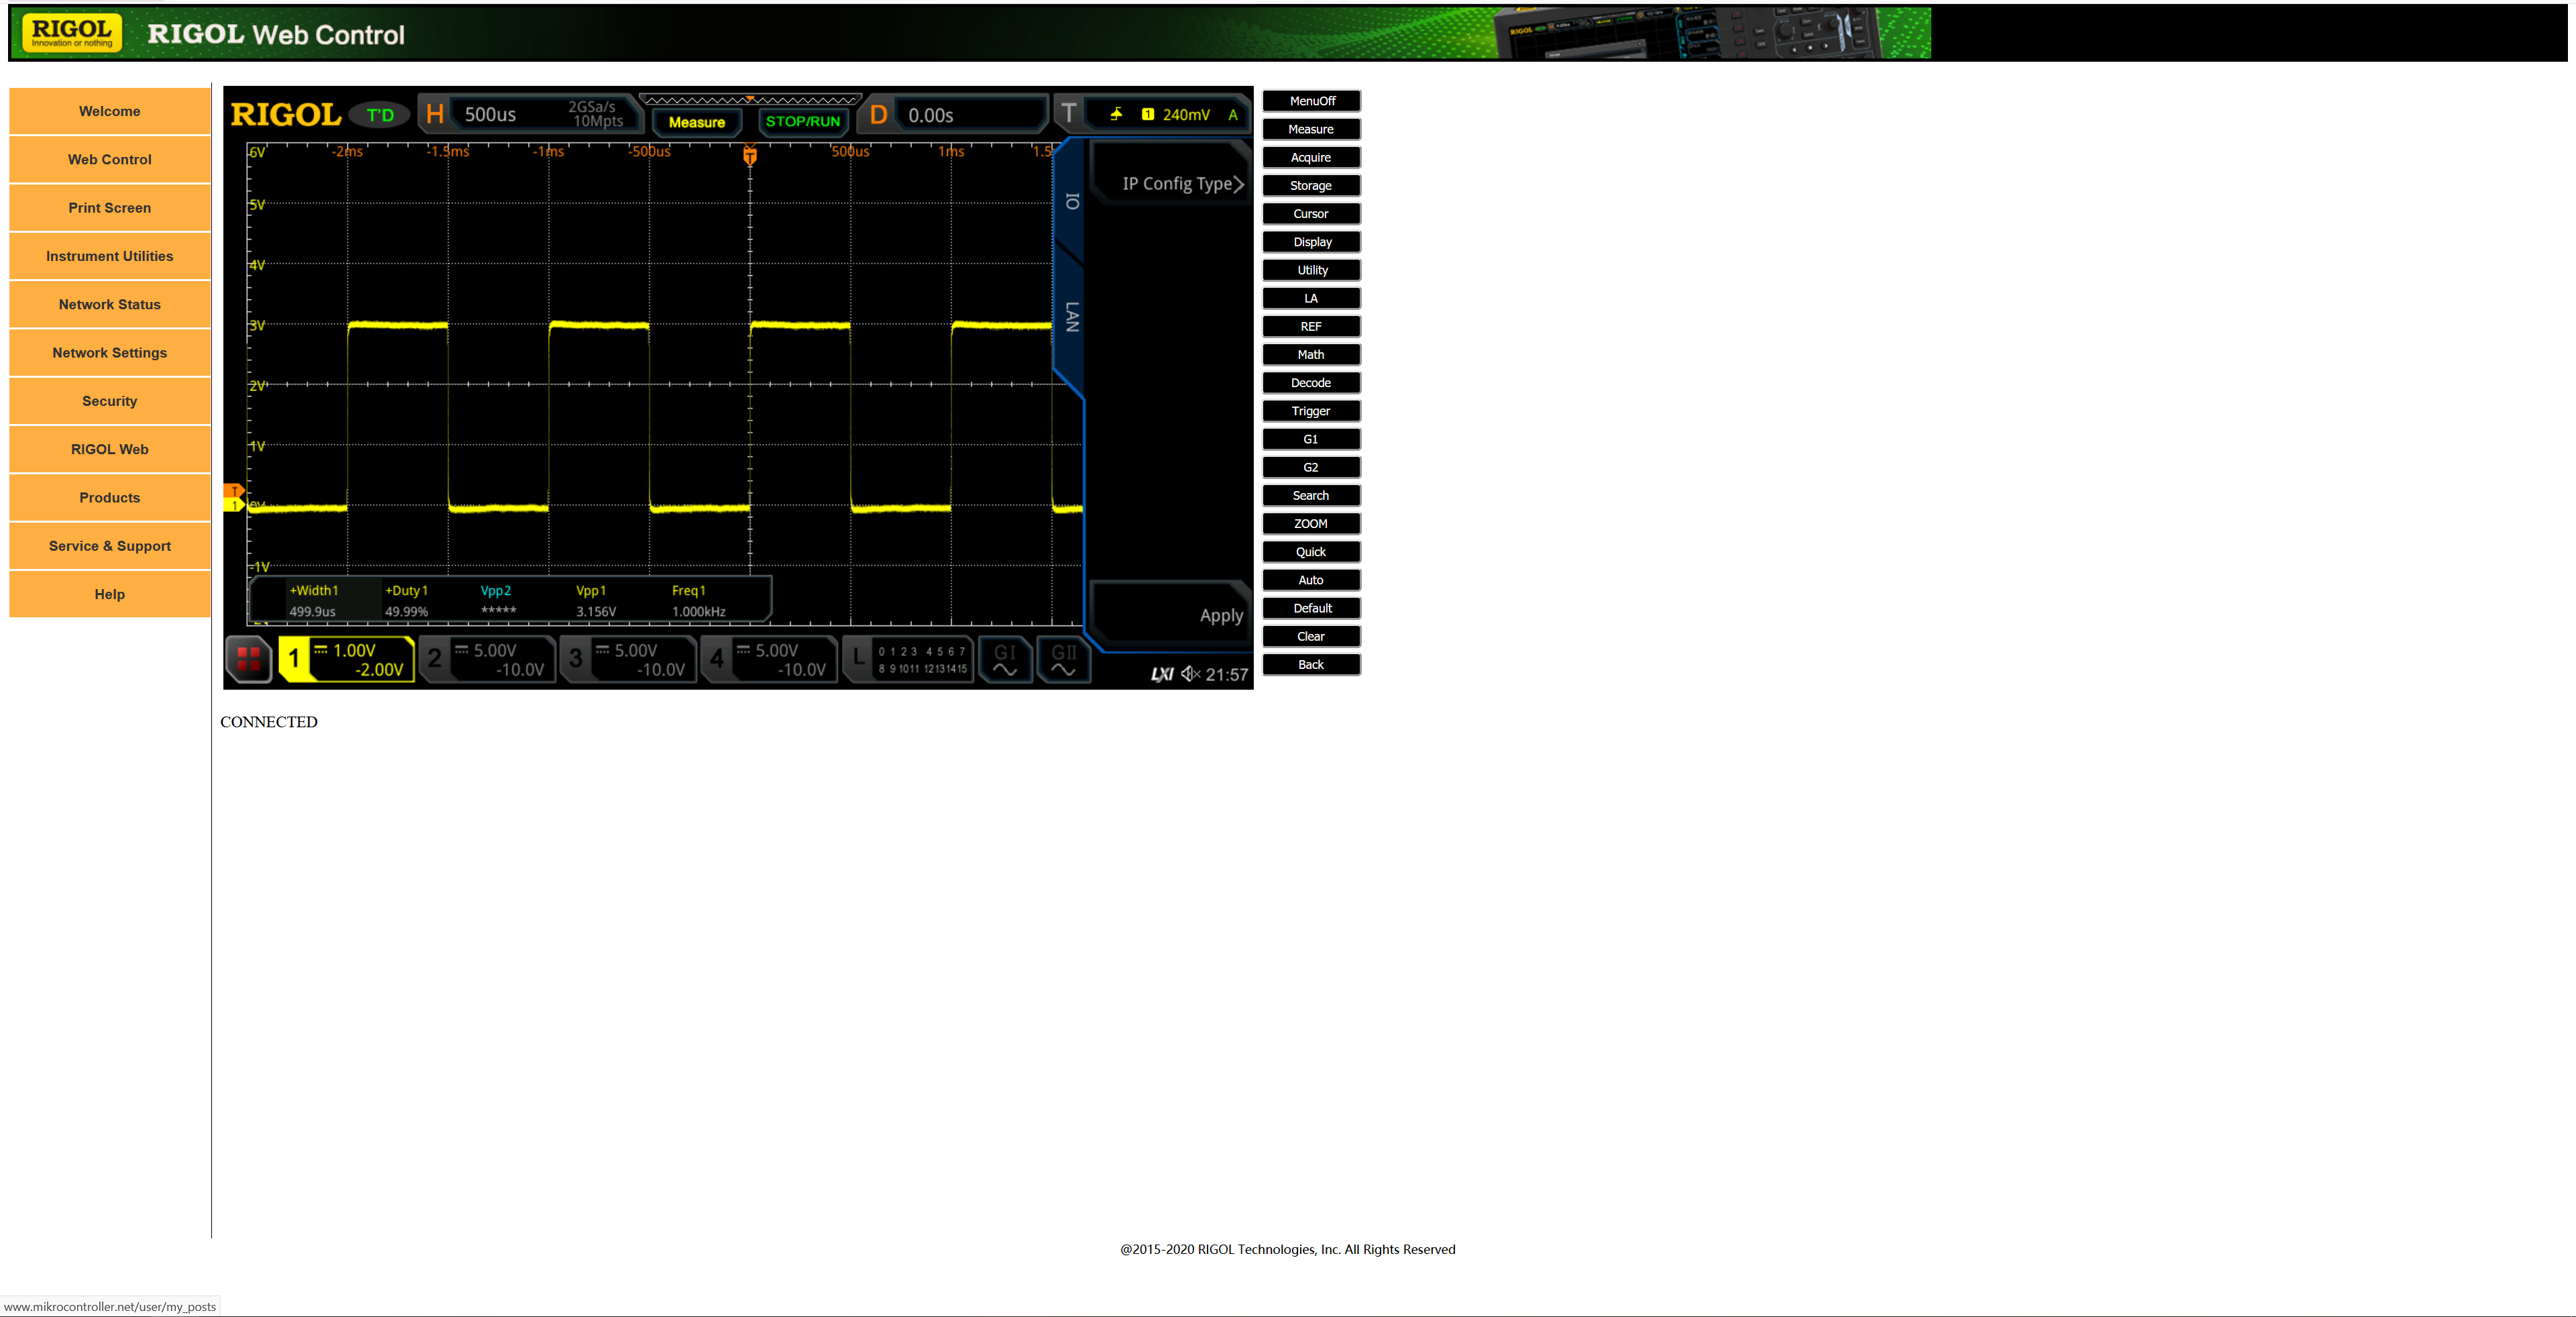View Network Status page

[110, 304]
